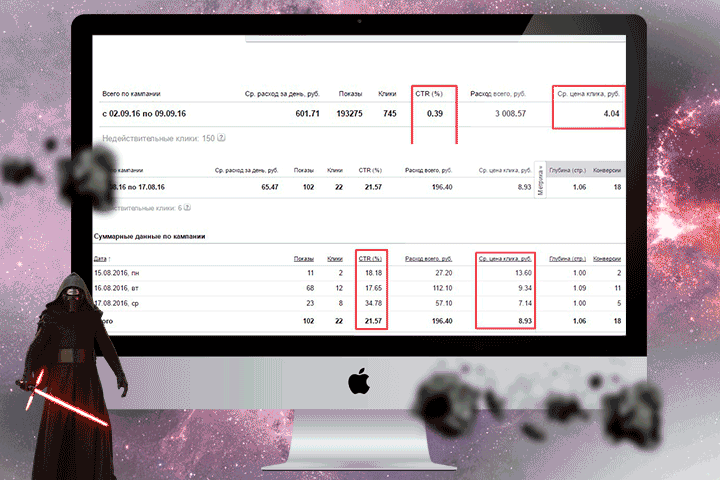720x480 pixels.
Task: Select conversions 5 in 17.08.2016 row
Action: [619, 303]
